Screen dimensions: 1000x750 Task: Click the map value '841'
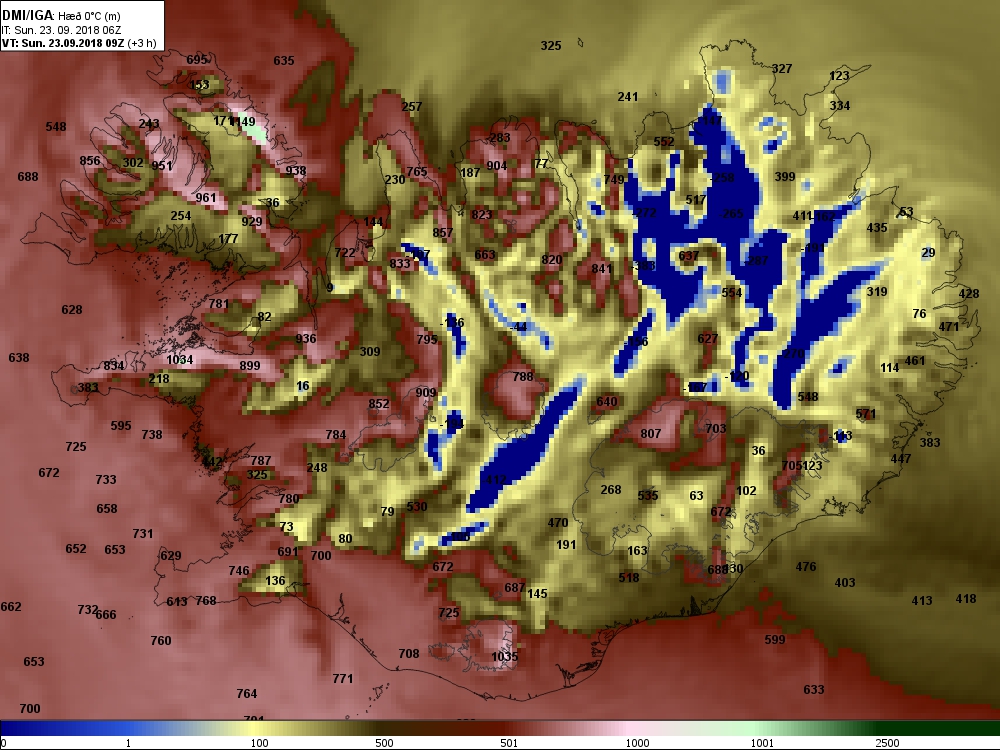601,268
